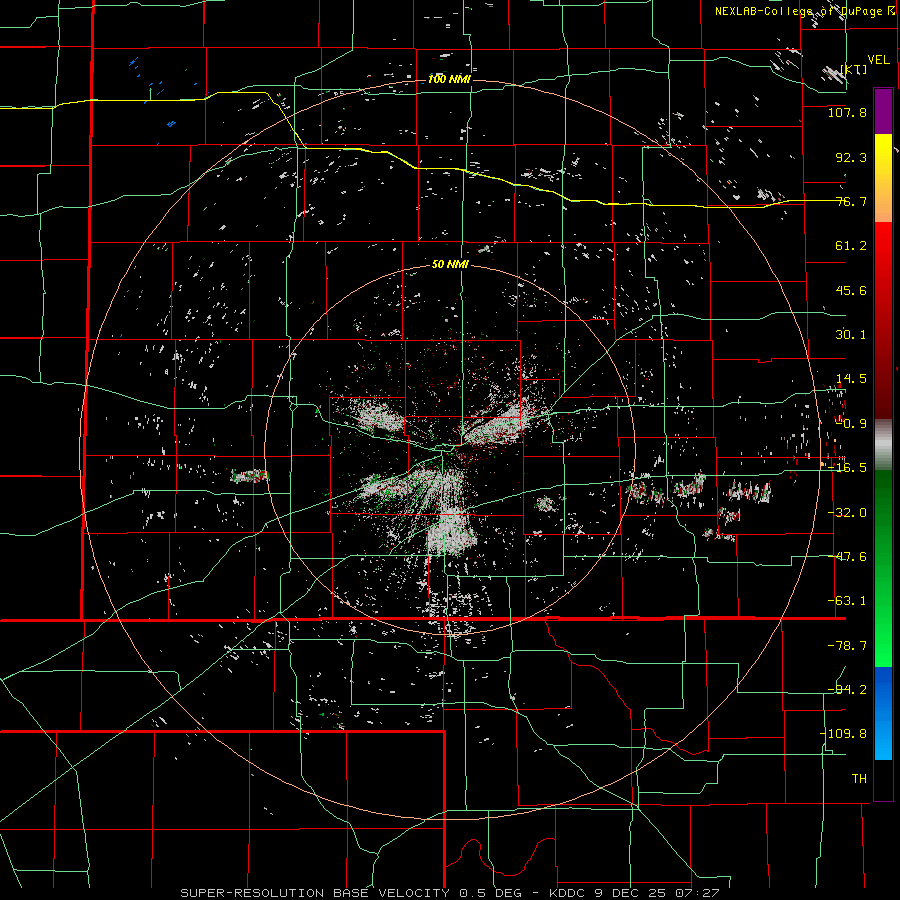Click the 50 NMI range ring label
The height and width of the screenshot is (900, 900).
coord(450,265)
